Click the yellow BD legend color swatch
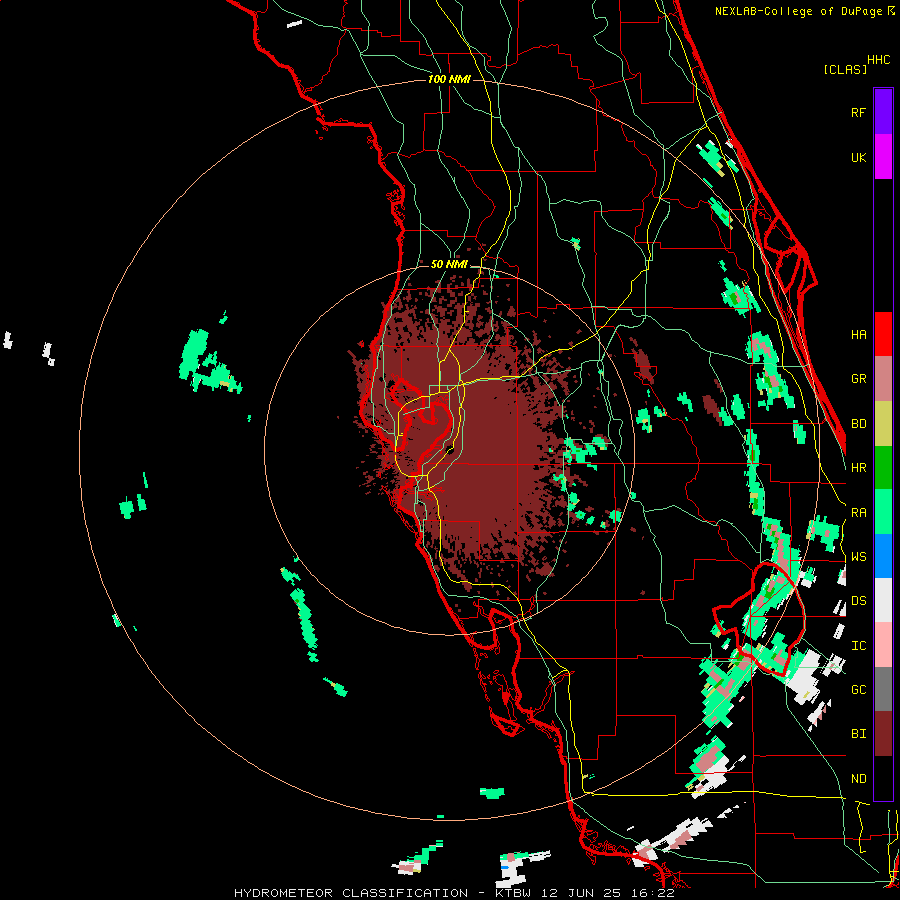This screenshot has width=900, height=900. click(883, 423)
